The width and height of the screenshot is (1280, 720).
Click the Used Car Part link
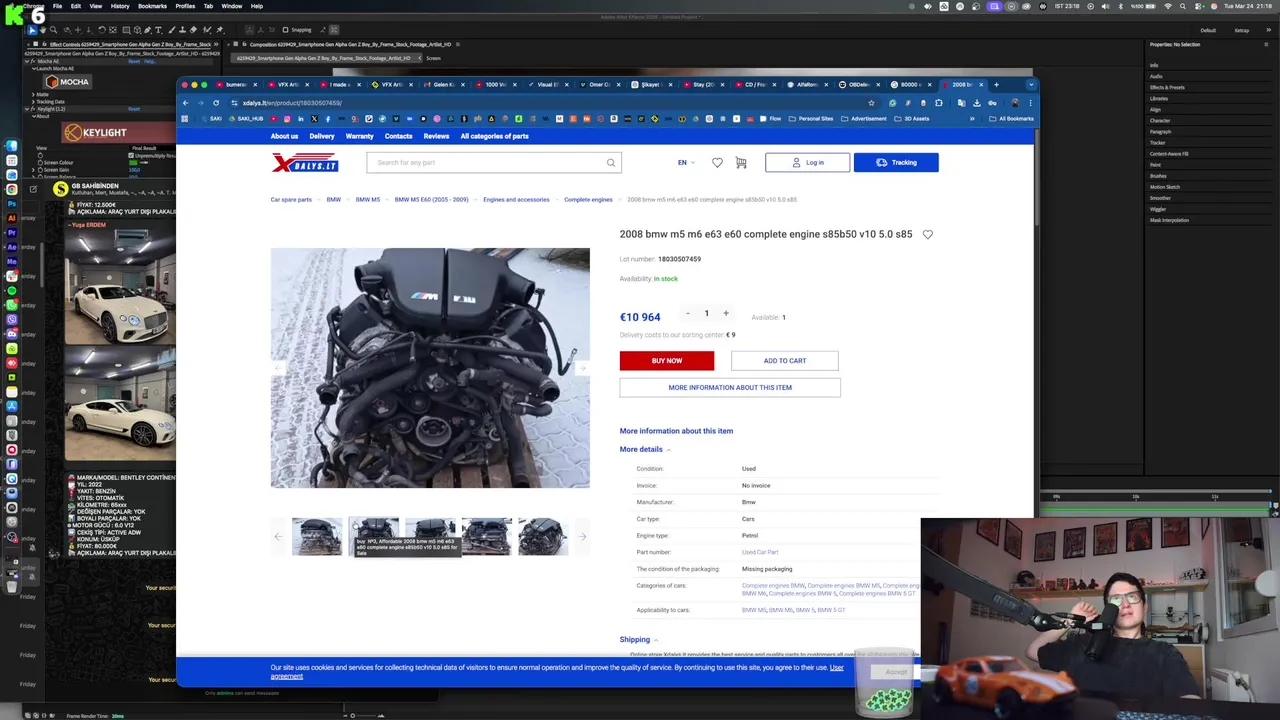(760, 552)
